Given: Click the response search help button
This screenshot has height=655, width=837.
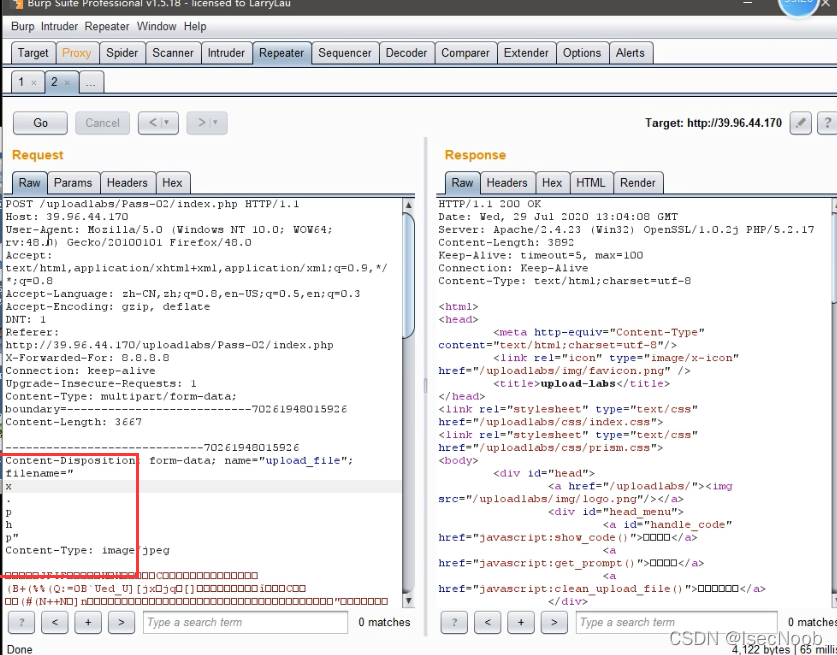Looking at the screenshot, I should click(454, 622).
